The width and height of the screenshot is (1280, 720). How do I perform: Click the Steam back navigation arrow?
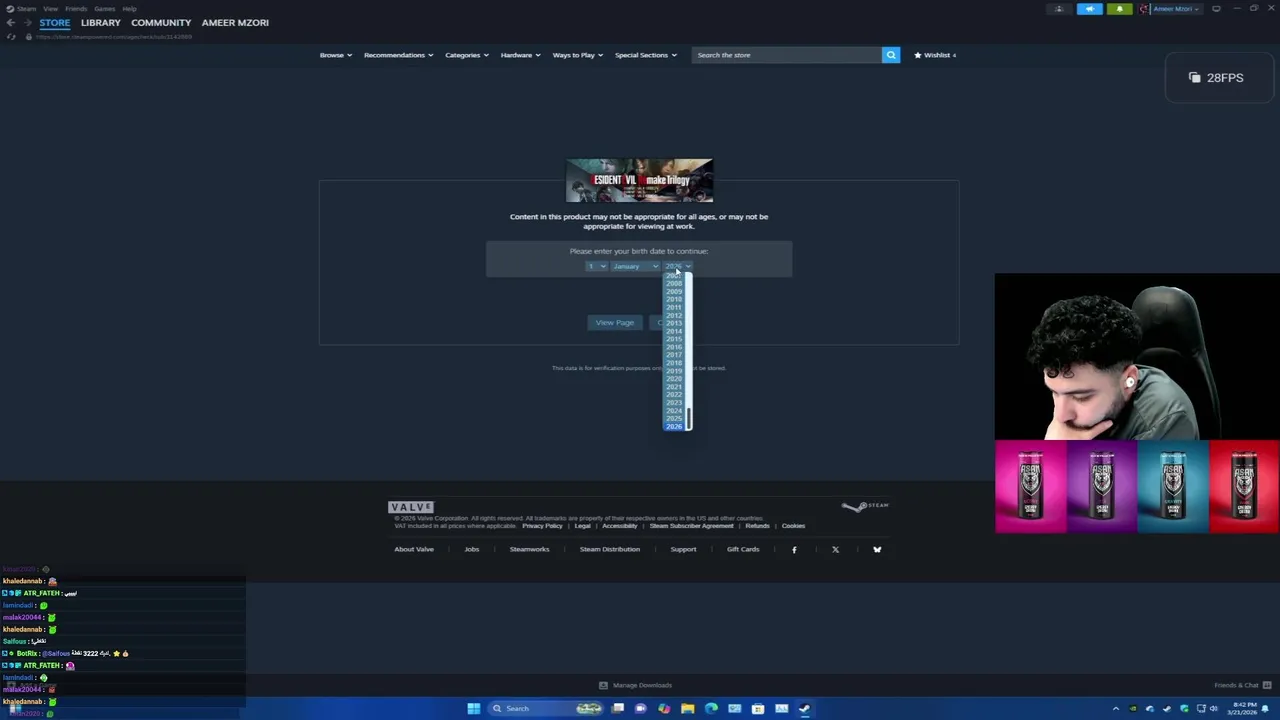pos(10,22)
